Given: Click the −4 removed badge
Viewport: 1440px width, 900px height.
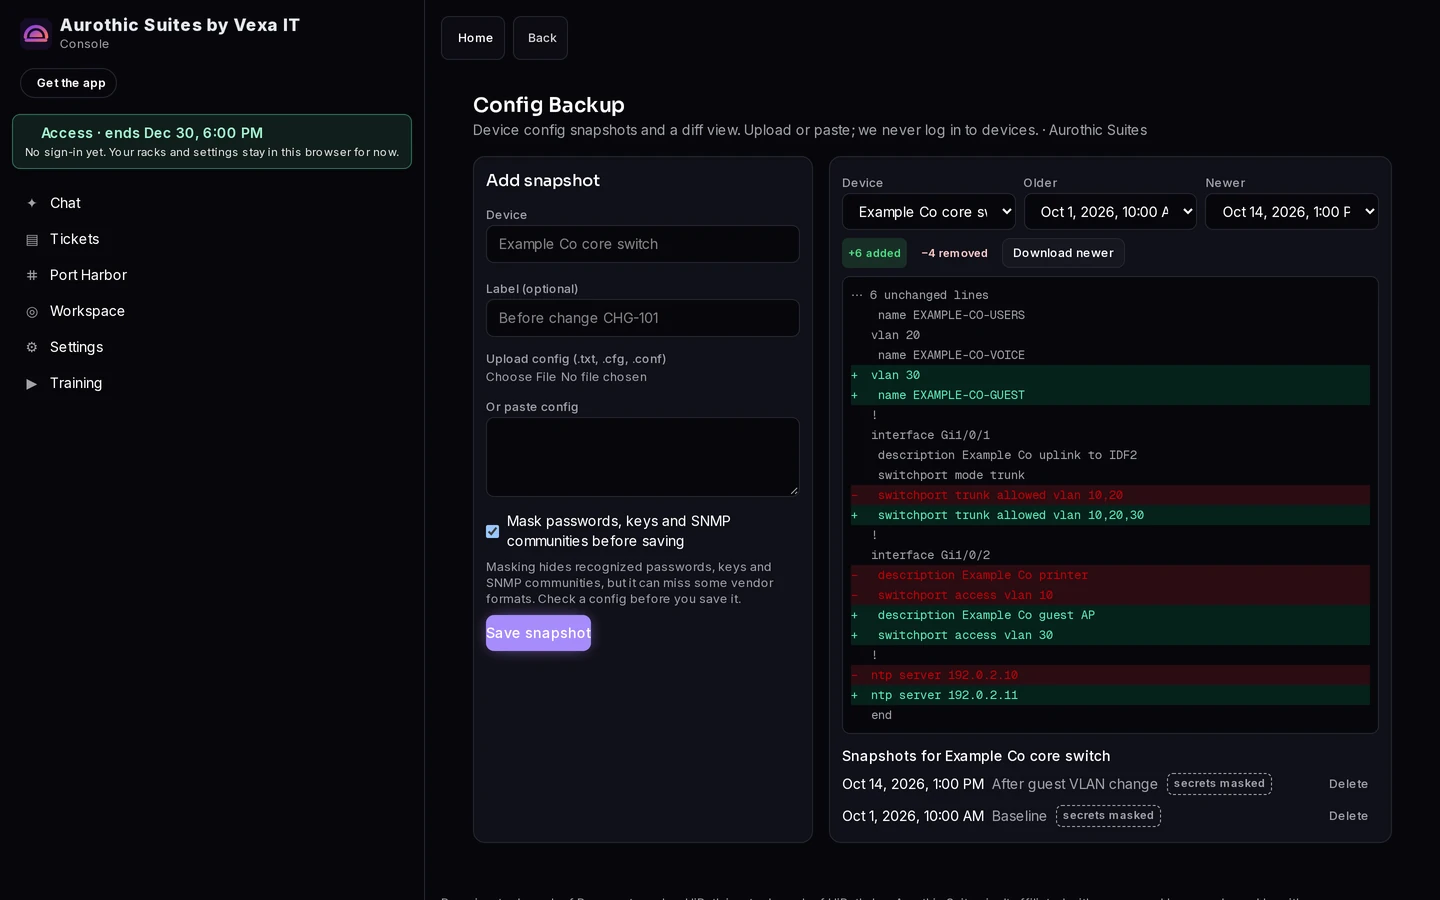Looking at the screenshot, I should point(954,253).
